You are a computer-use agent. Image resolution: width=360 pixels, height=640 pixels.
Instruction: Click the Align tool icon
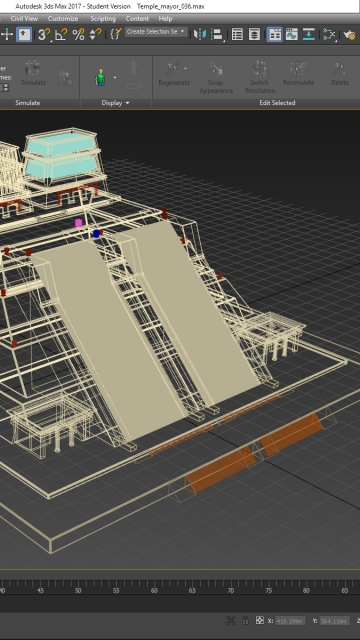(217, 35)
